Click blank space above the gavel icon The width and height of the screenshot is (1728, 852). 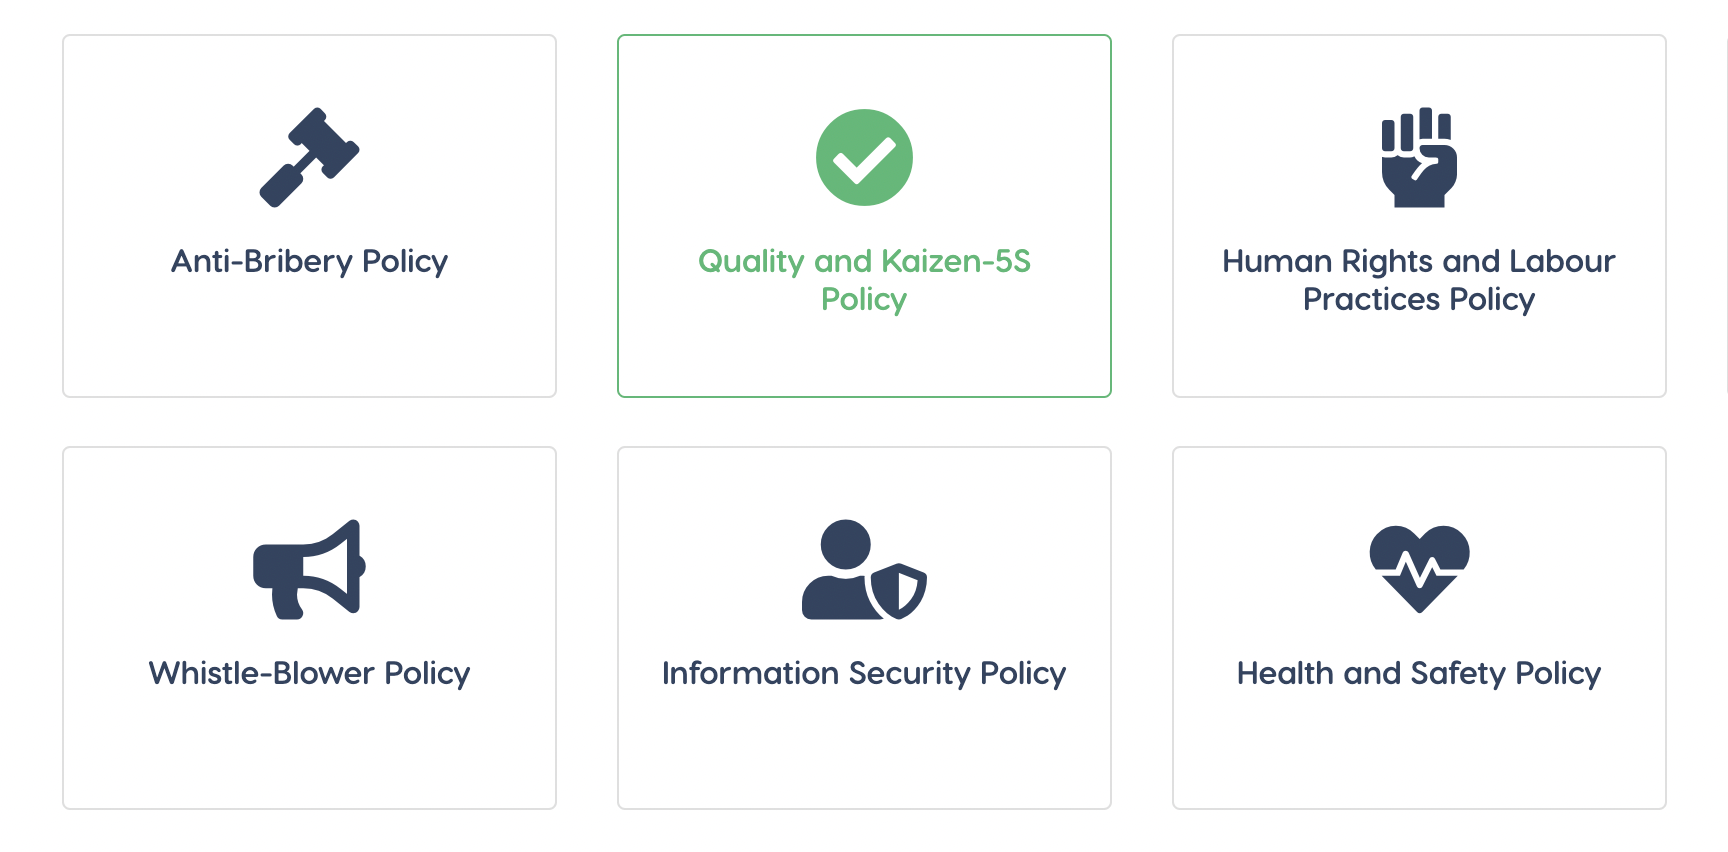coord(309,68)
